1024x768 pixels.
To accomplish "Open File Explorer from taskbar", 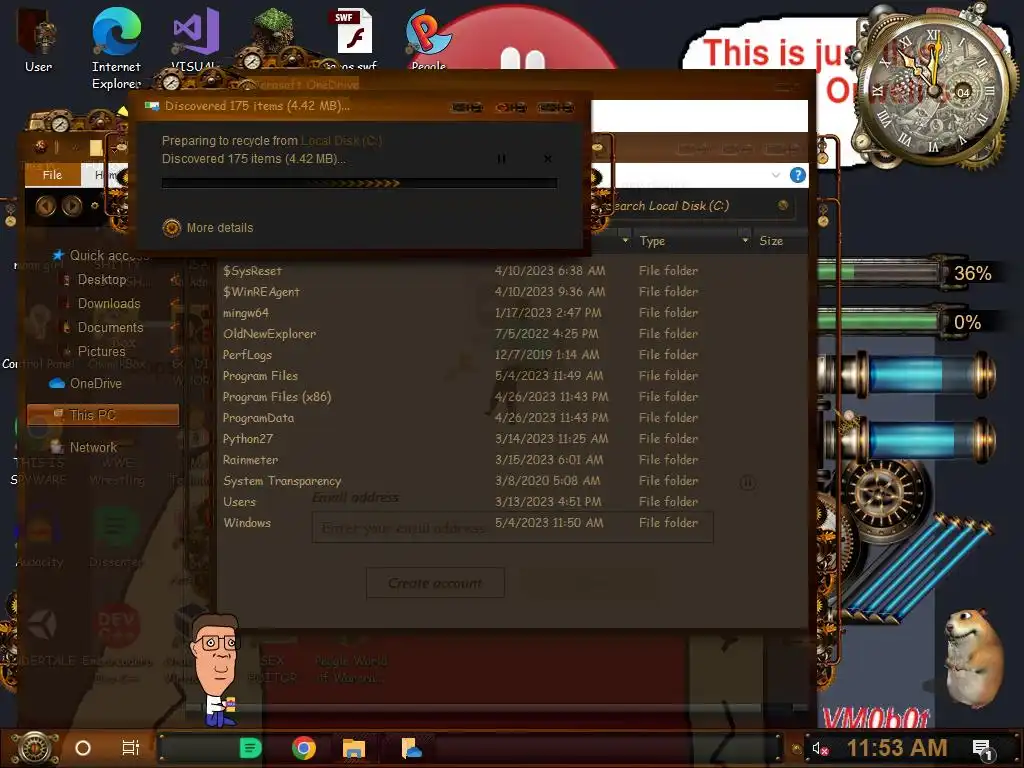I will (353, 748).
